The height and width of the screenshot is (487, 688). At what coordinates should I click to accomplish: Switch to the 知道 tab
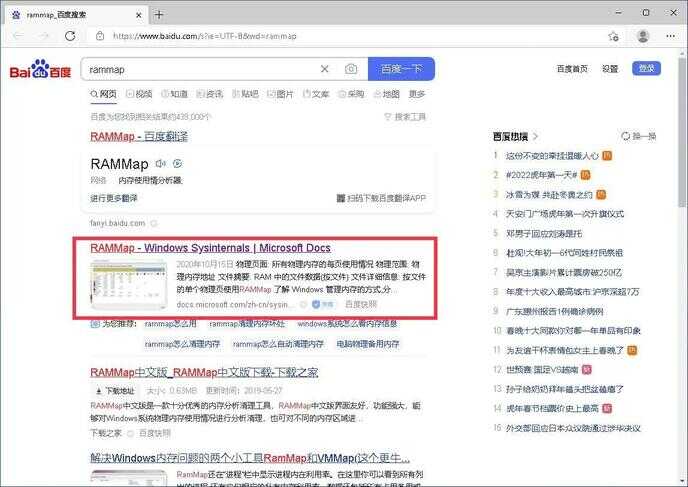[x=175, y=94]
